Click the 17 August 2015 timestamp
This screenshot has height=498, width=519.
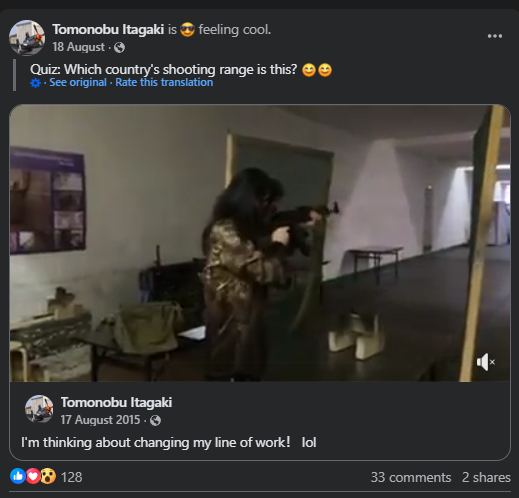click(100, 420)
